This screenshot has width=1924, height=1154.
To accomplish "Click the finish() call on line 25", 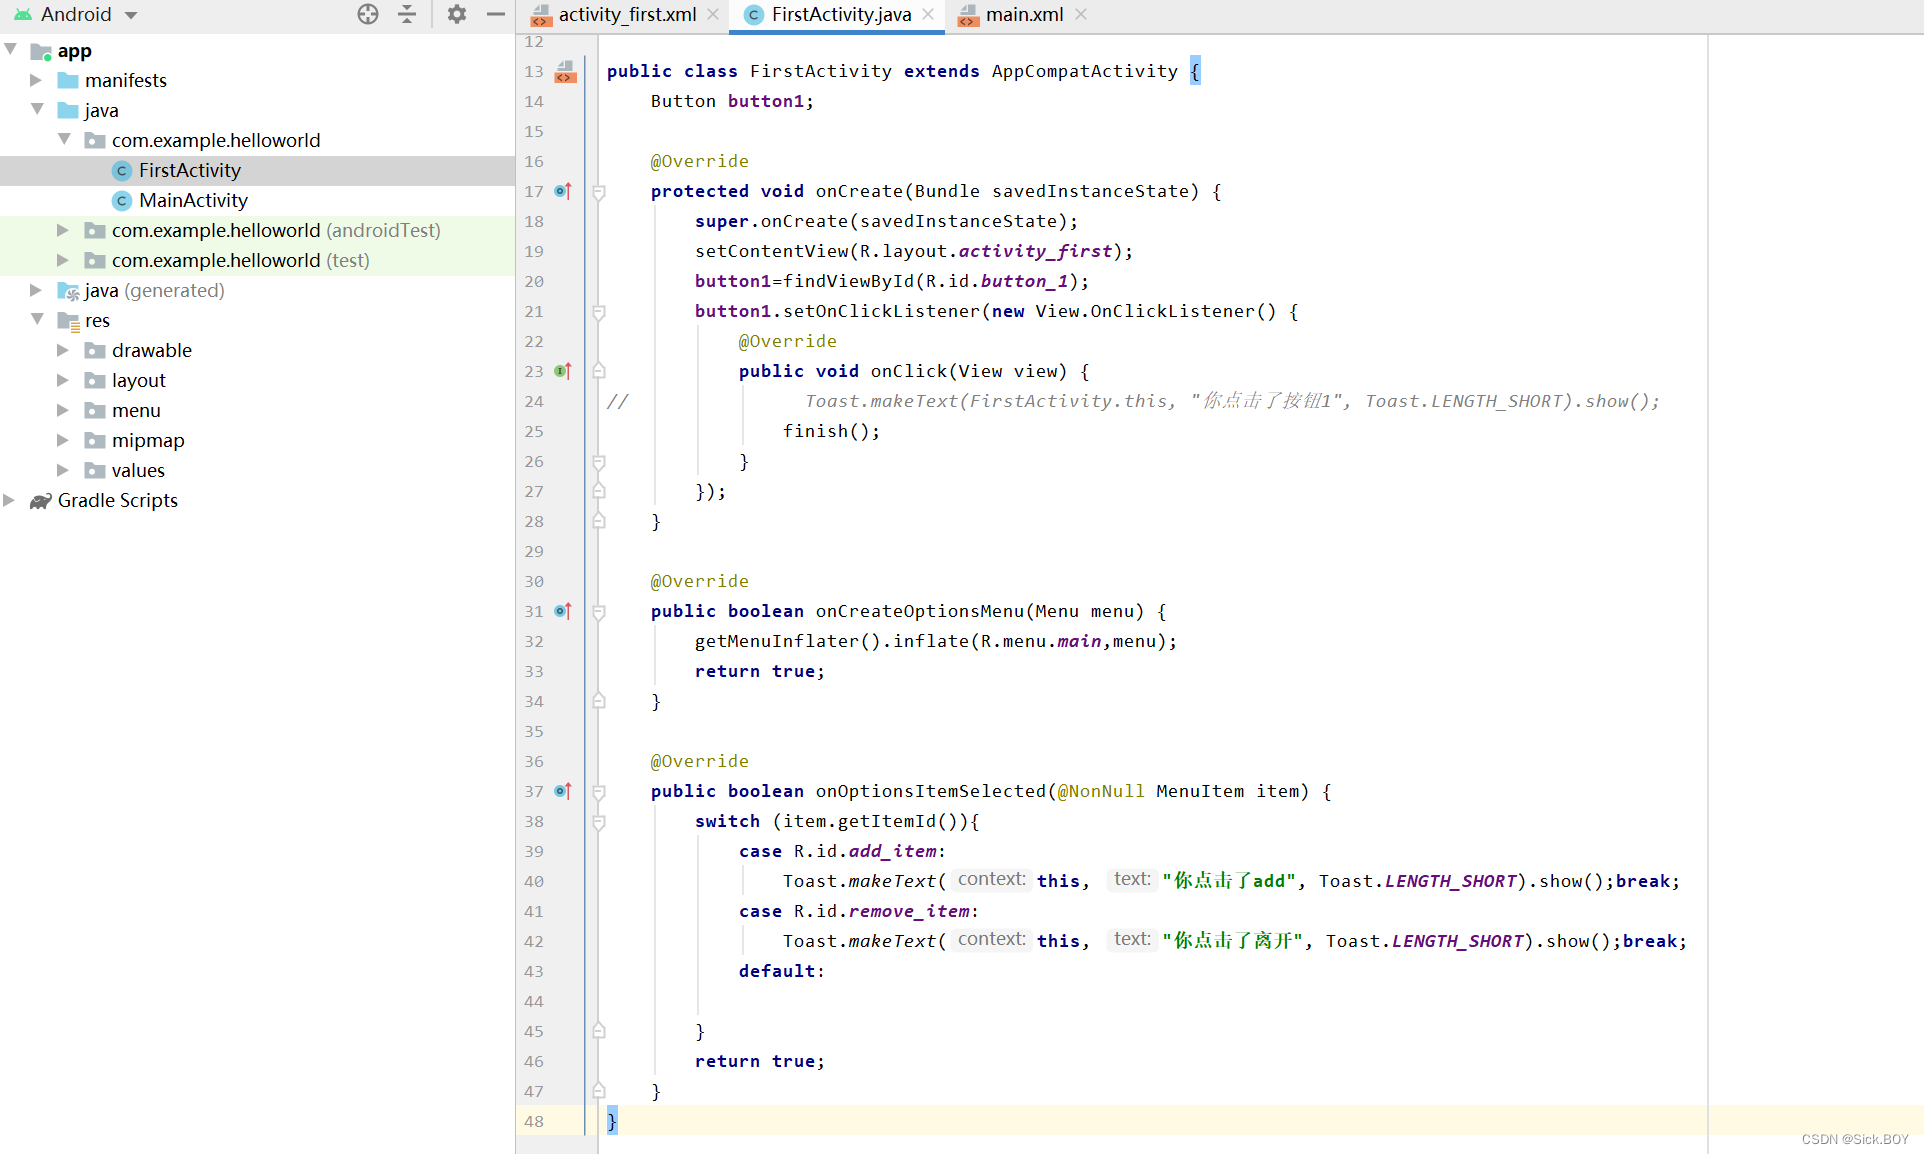I will point(831,431).
